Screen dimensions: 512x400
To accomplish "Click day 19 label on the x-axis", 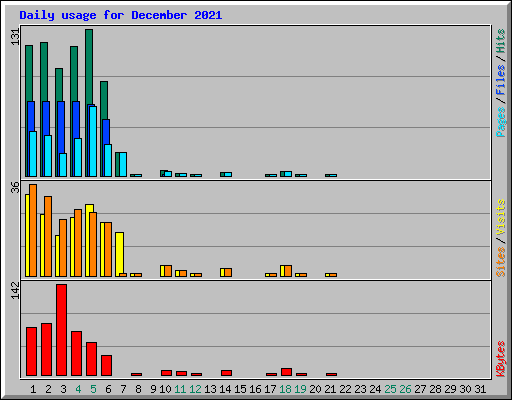I will (x=300, y=389).
